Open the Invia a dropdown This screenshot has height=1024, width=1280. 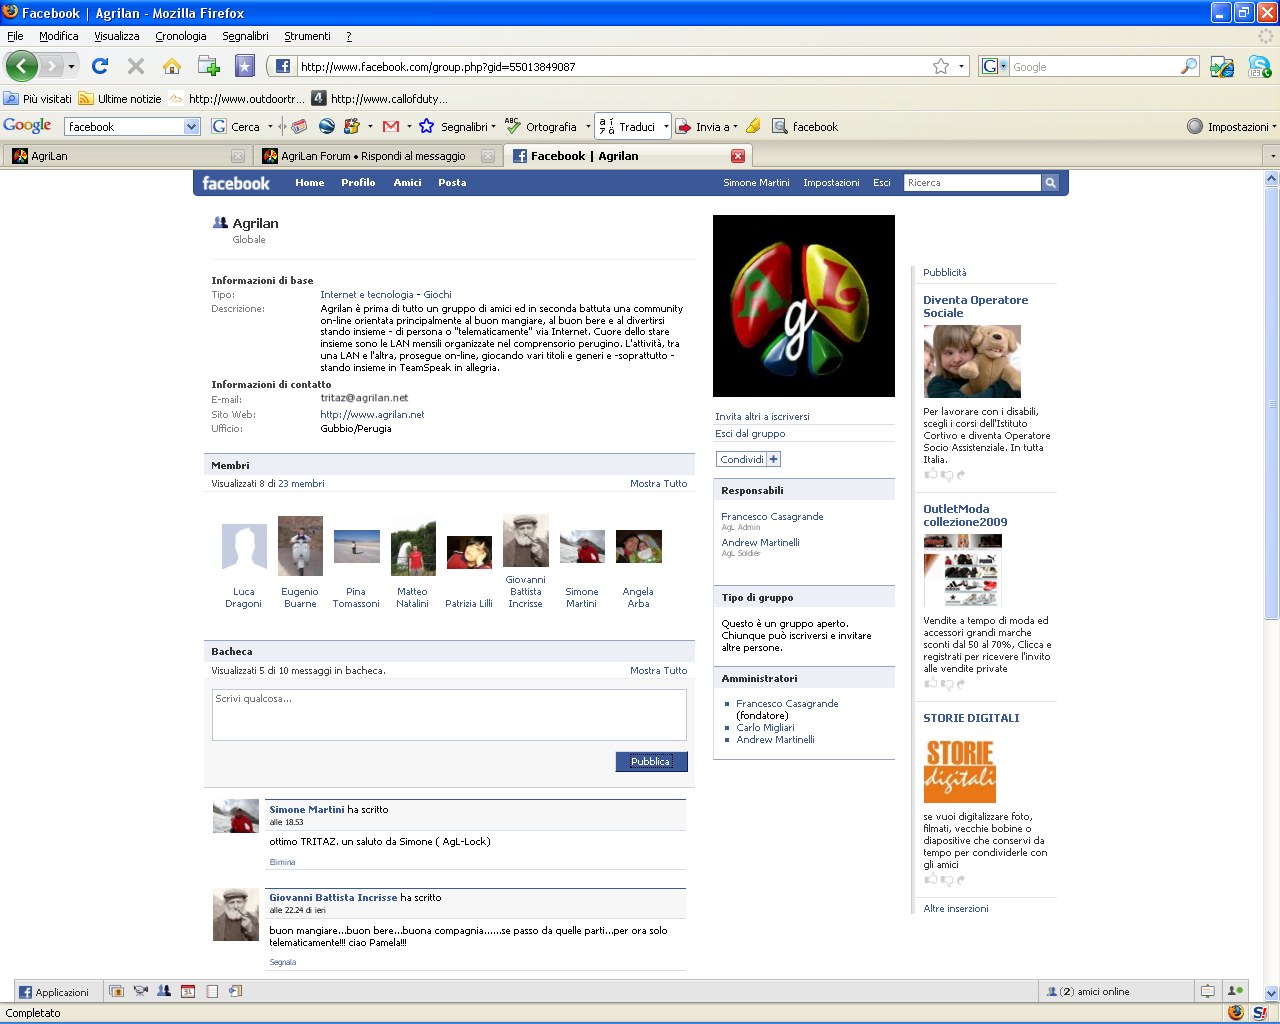pos(706,127)
